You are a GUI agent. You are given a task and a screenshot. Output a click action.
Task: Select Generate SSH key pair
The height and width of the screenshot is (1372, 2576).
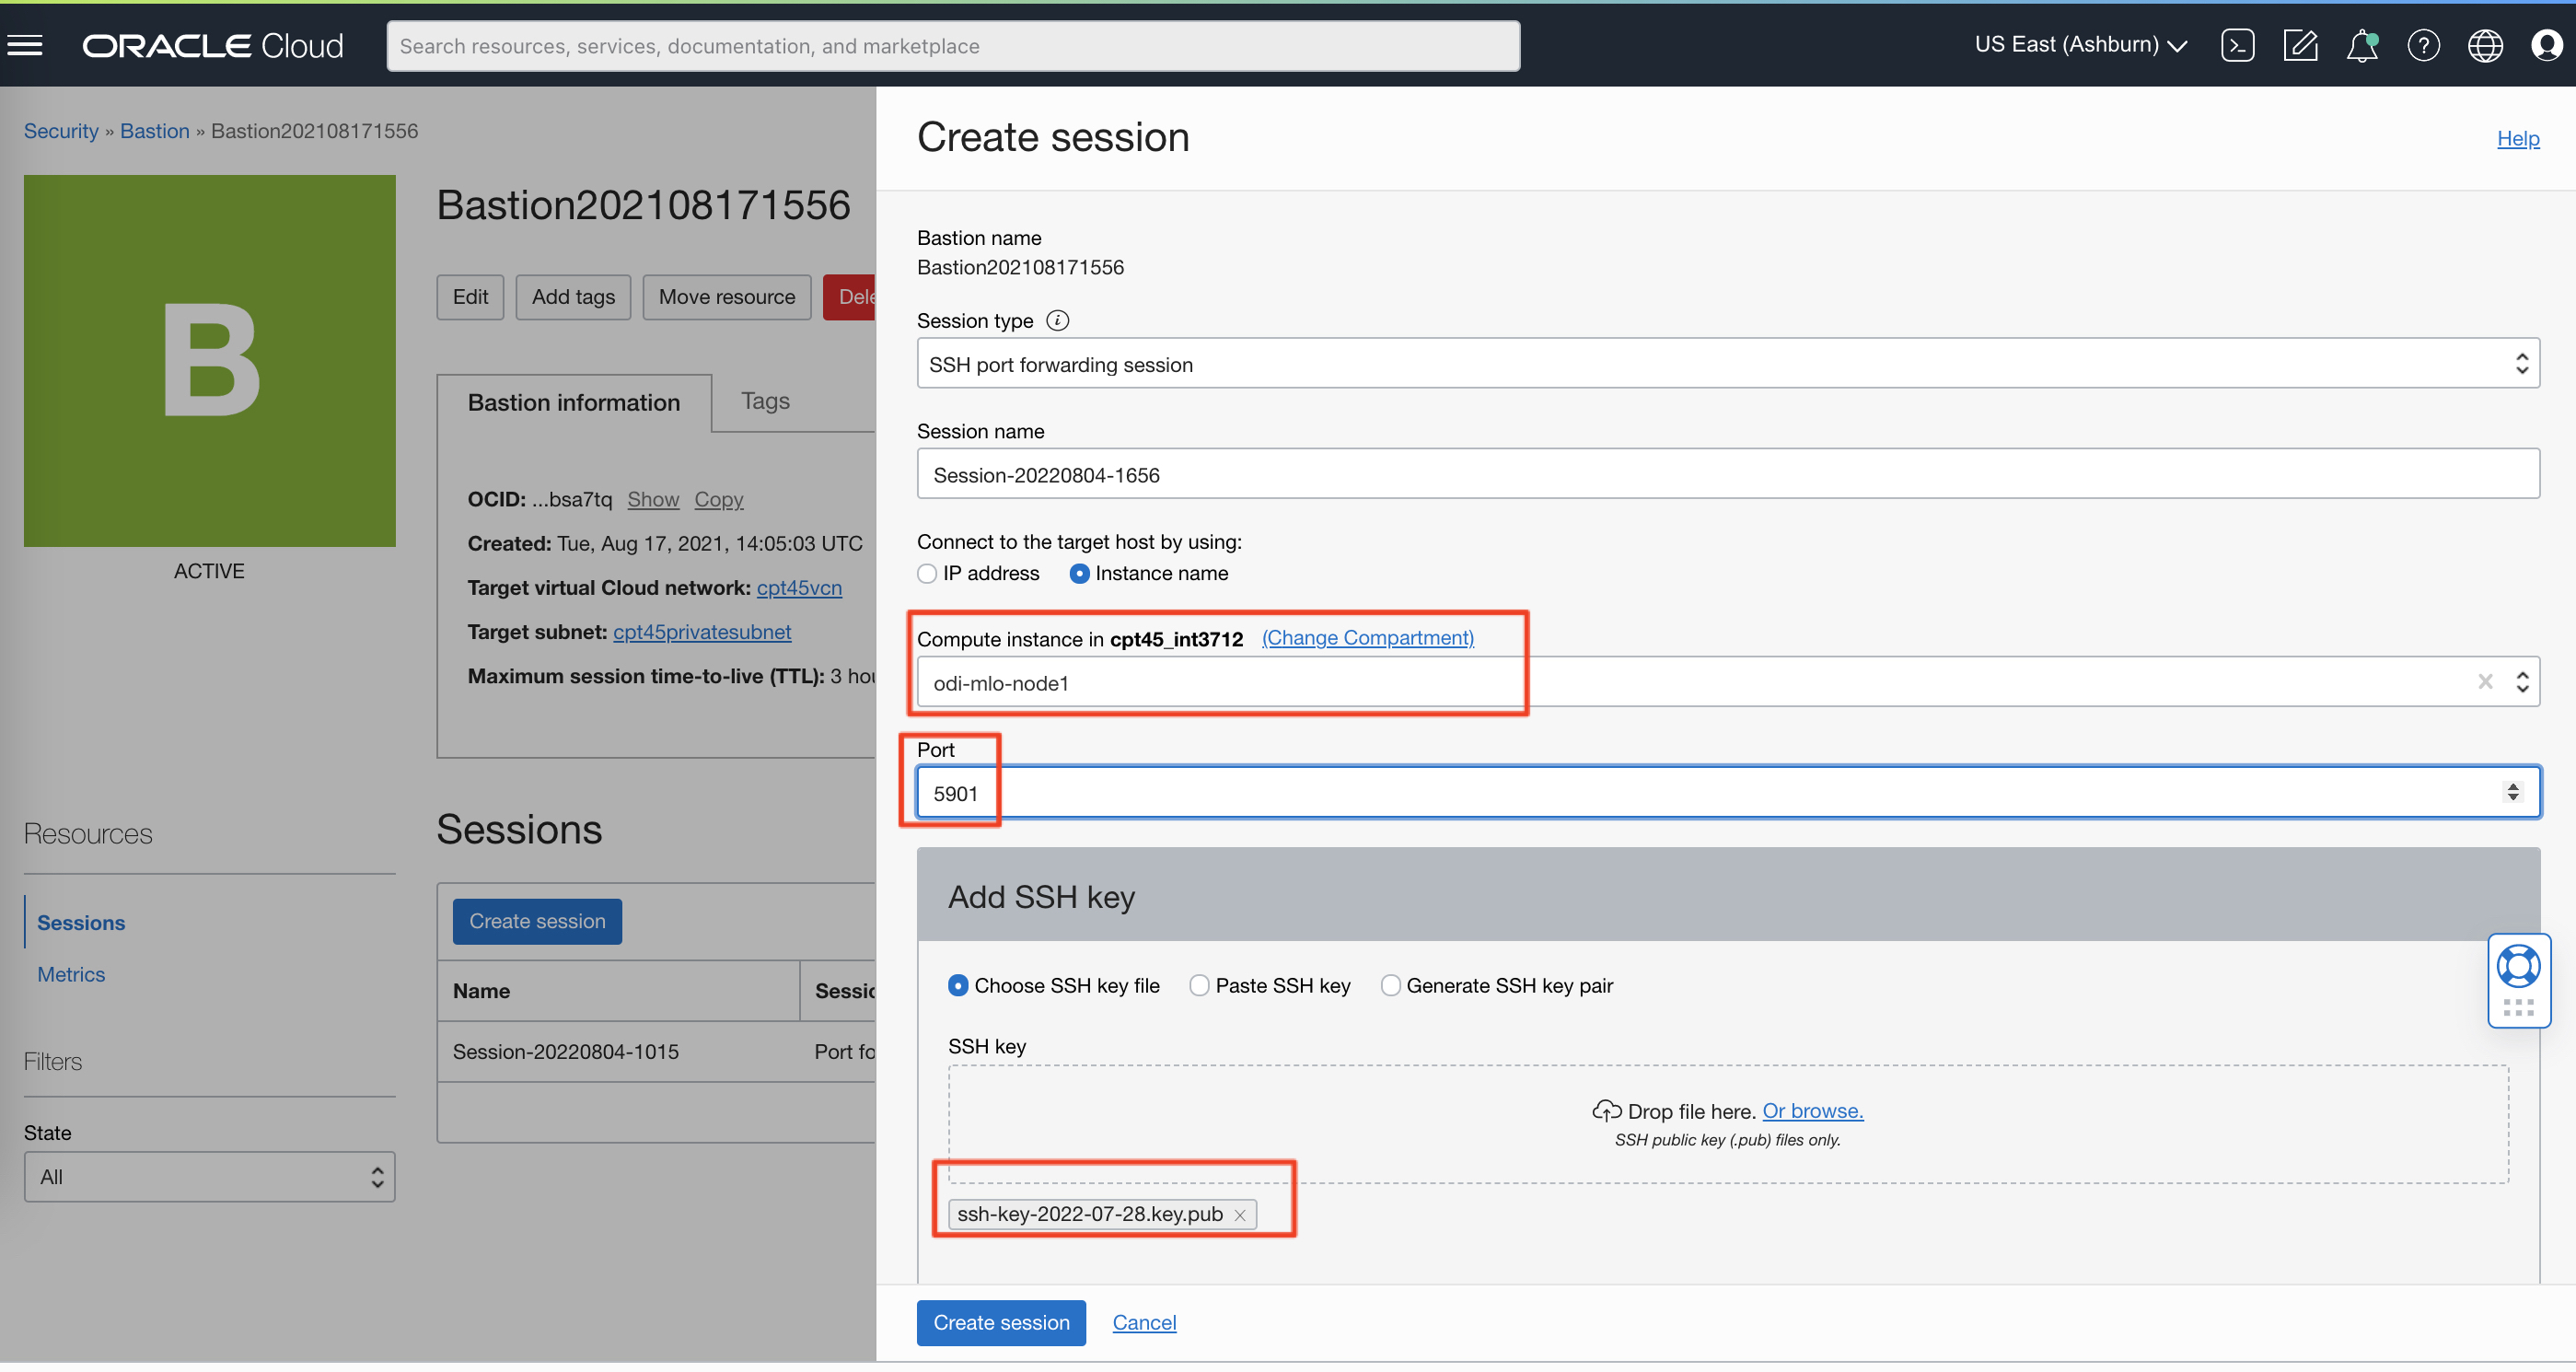(x=1390, y=985)
